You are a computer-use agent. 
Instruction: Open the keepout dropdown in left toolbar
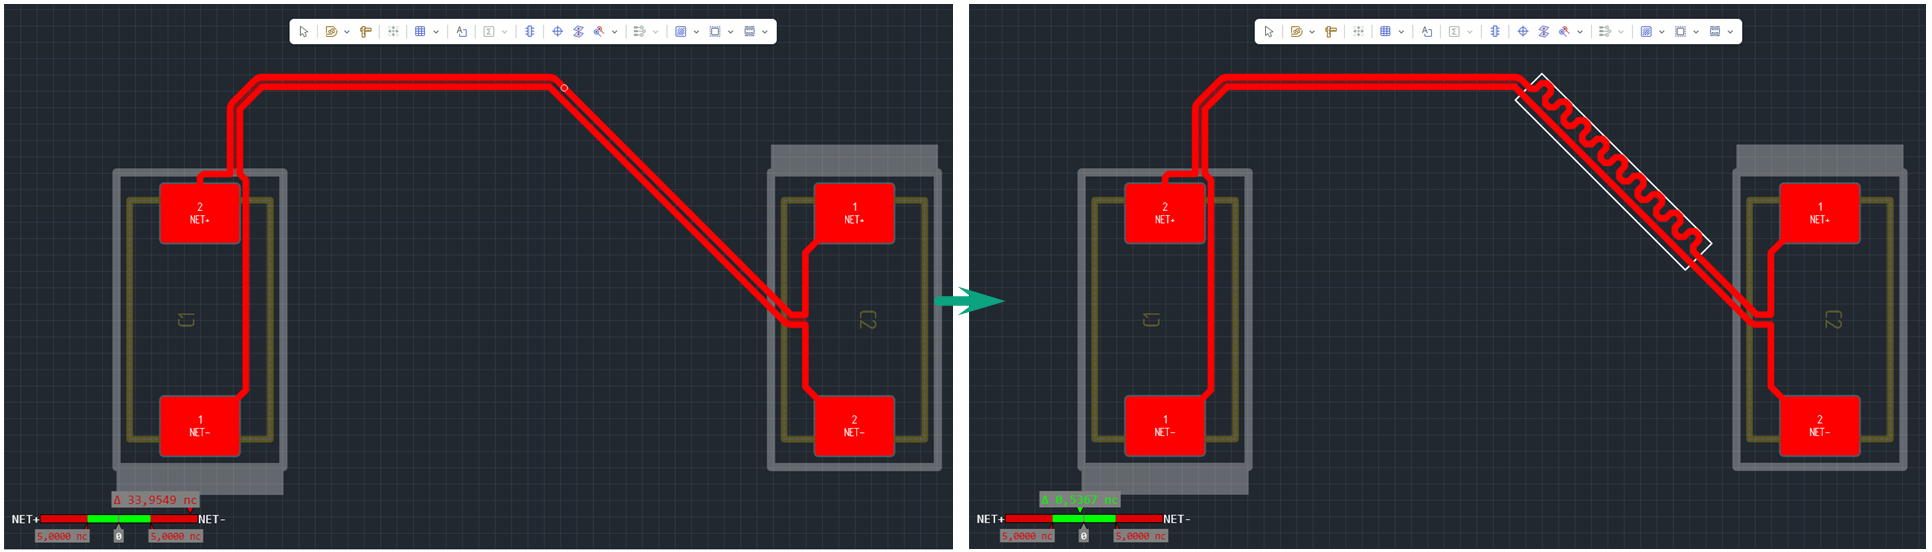pyautogui.click(x=765, y=32)
